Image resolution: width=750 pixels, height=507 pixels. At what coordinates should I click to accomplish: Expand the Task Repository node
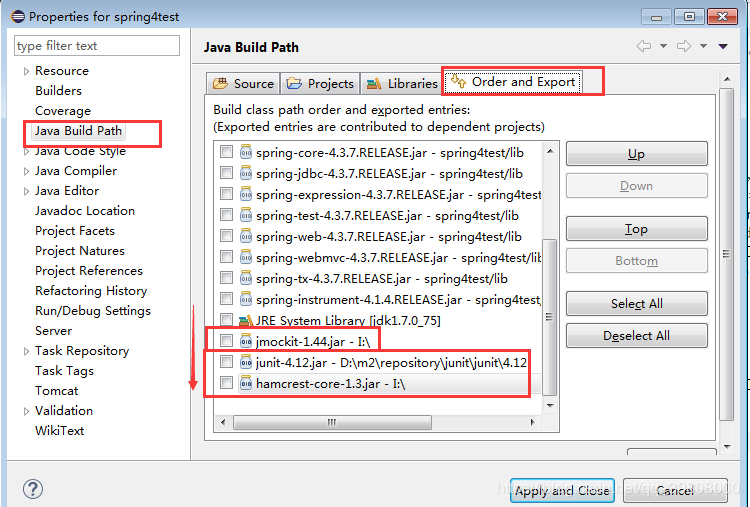(26, 352)
